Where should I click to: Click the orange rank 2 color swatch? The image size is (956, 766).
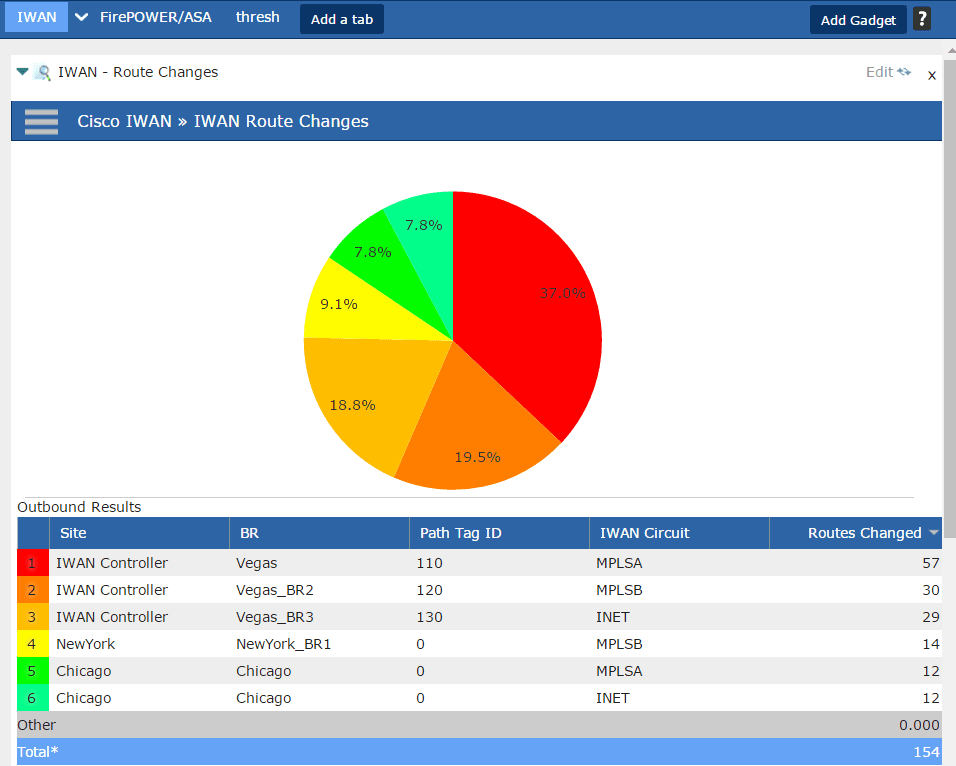click(x=32, y=590)
